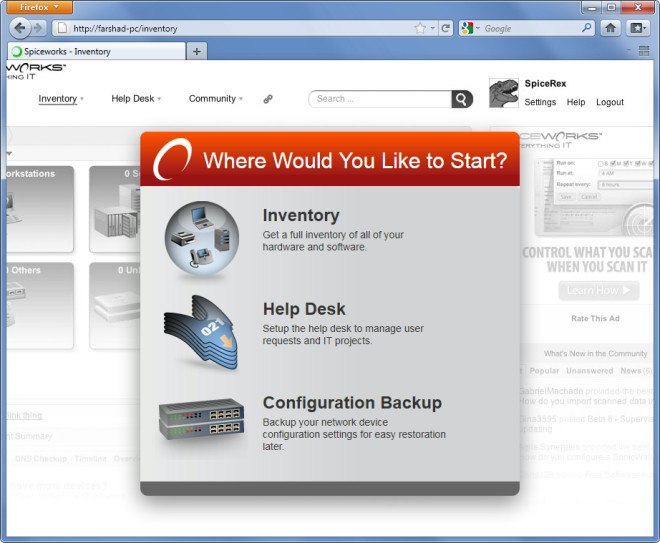The image size is (660, 543).
Task: Click the Inventory globe devices icon
Action: [x=202, y=239]
